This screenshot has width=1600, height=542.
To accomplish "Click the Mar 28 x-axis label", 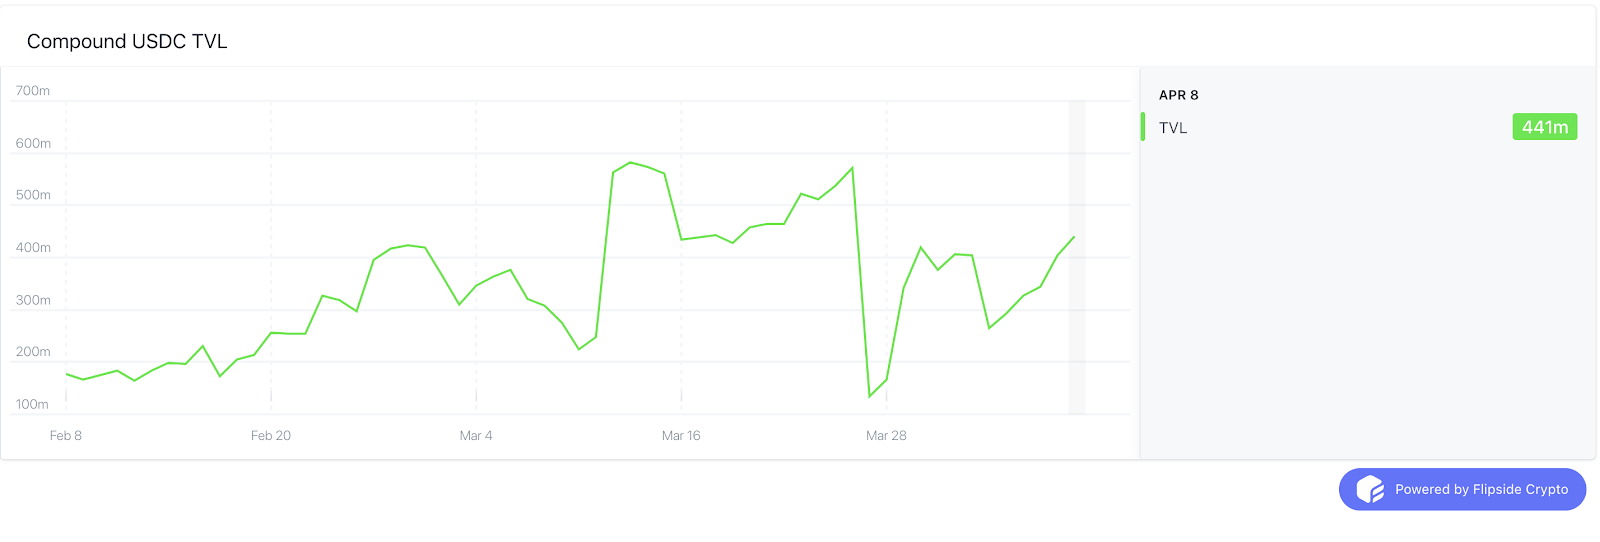I will [886, 435].
